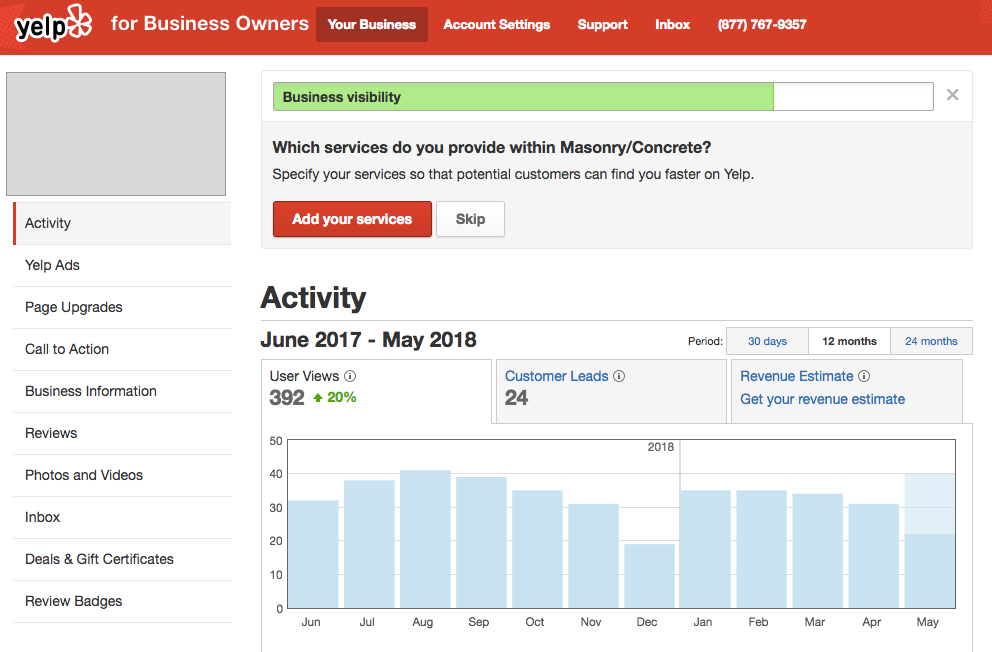This screenshot has width=992, height=652.
Task: Select Activity in the sidebar
Action: click(122, 223)
